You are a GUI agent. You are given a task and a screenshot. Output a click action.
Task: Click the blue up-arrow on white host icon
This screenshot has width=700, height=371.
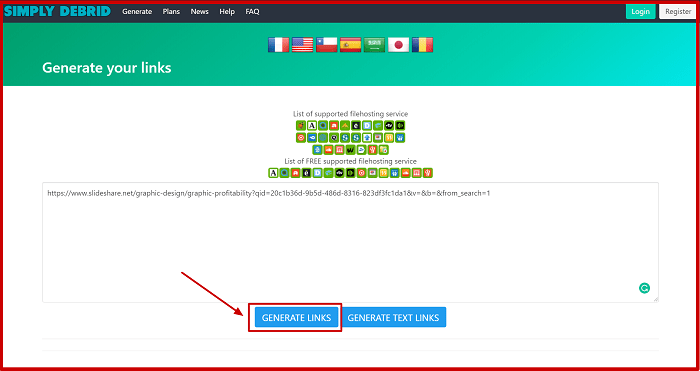pos(367,138)
